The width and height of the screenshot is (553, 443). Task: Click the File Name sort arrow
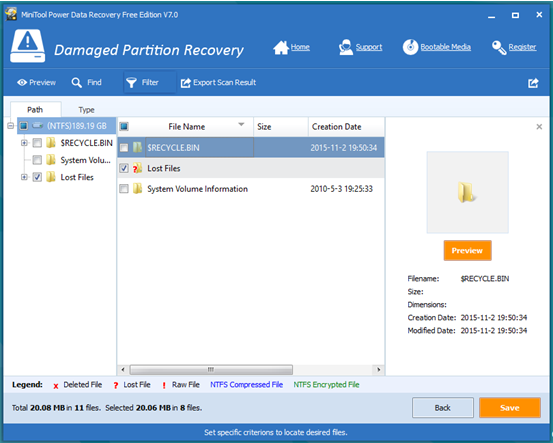[241, 125]
